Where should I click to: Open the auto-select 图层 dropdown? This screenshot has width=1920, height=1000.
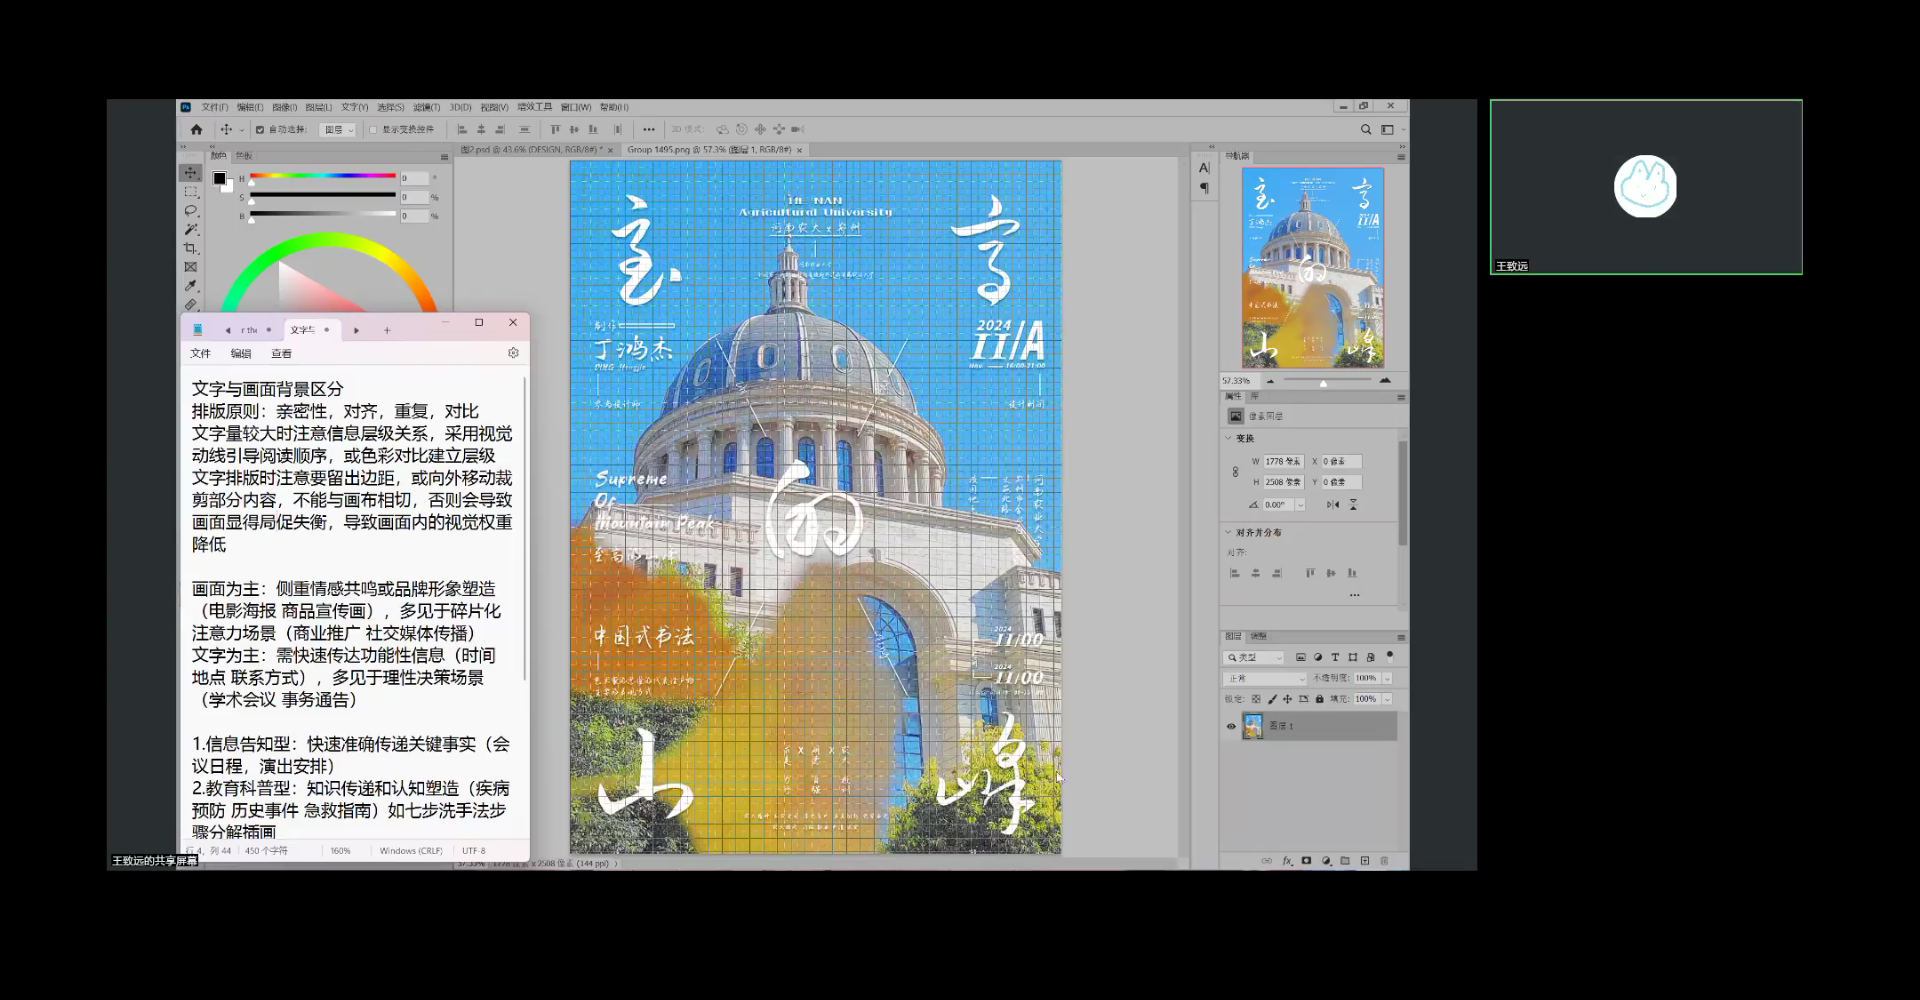click(338, 129)
